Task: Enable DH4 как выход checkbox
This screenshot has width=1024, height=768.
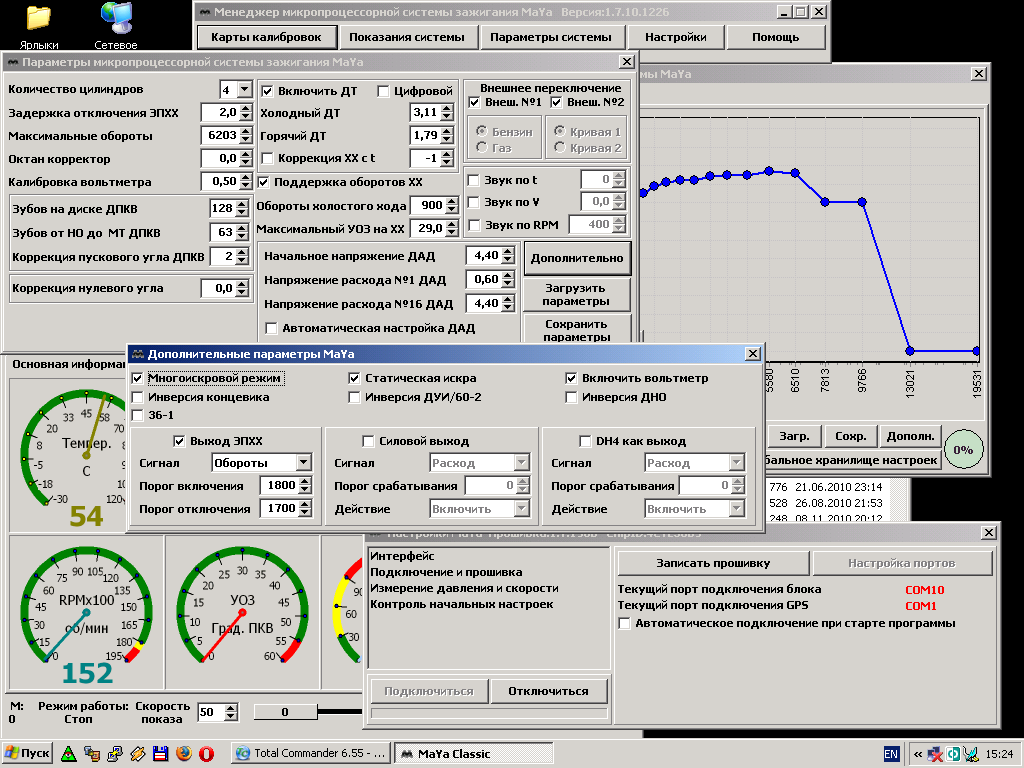Action: point(585,441)
